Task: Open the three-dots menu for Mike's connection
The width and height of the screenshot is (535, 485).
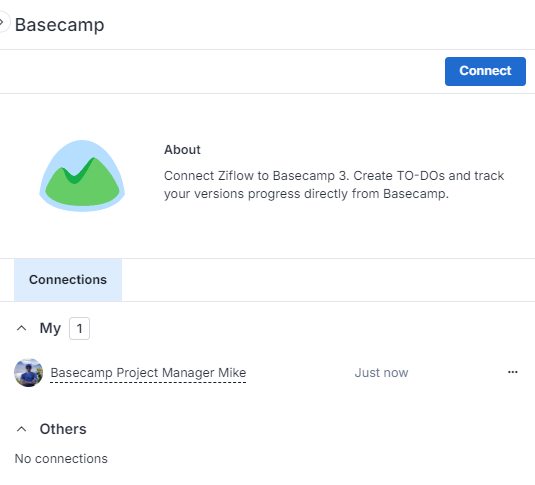Action: [x=512, y=372]
